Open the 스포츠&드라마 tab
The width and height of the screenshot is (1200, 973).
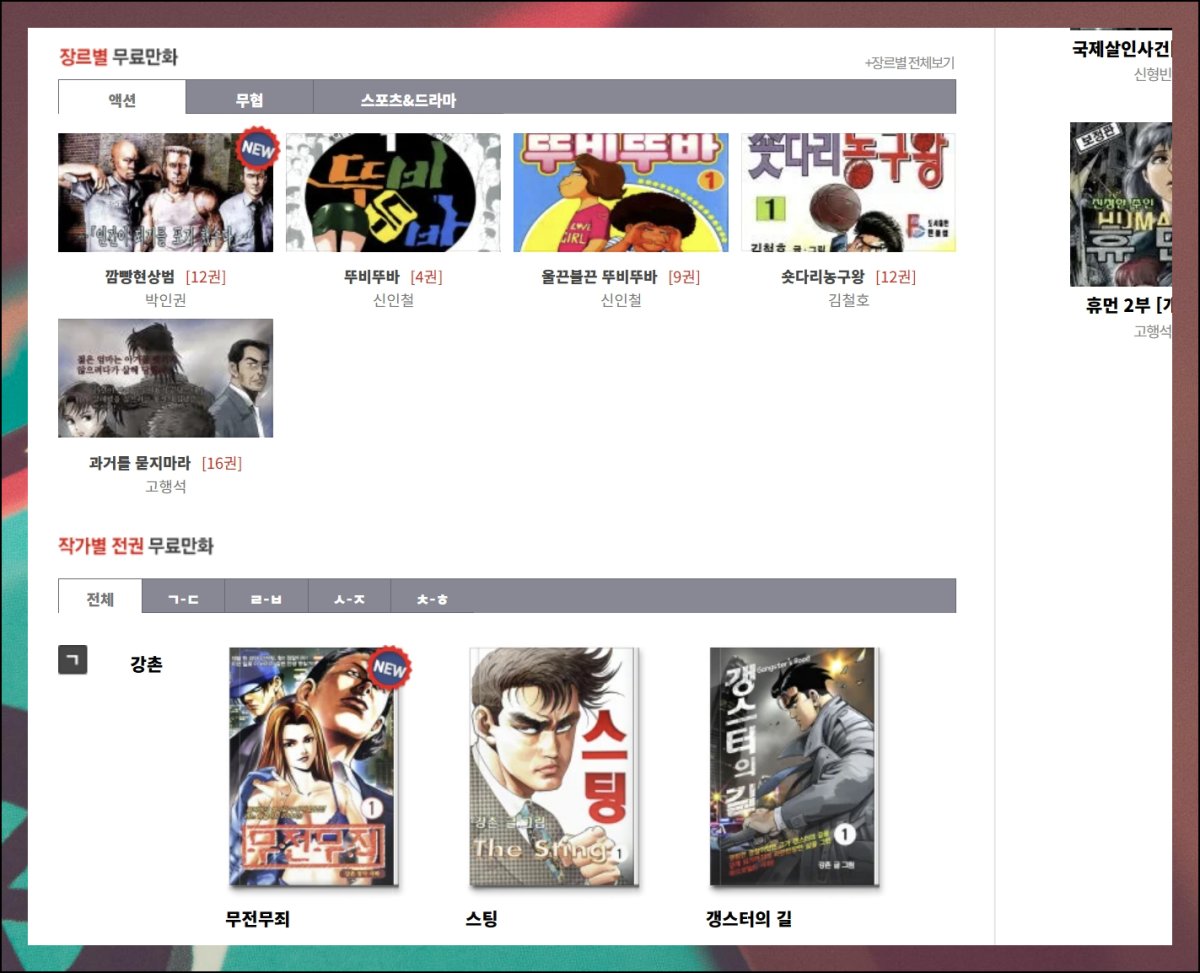point(408,98)
